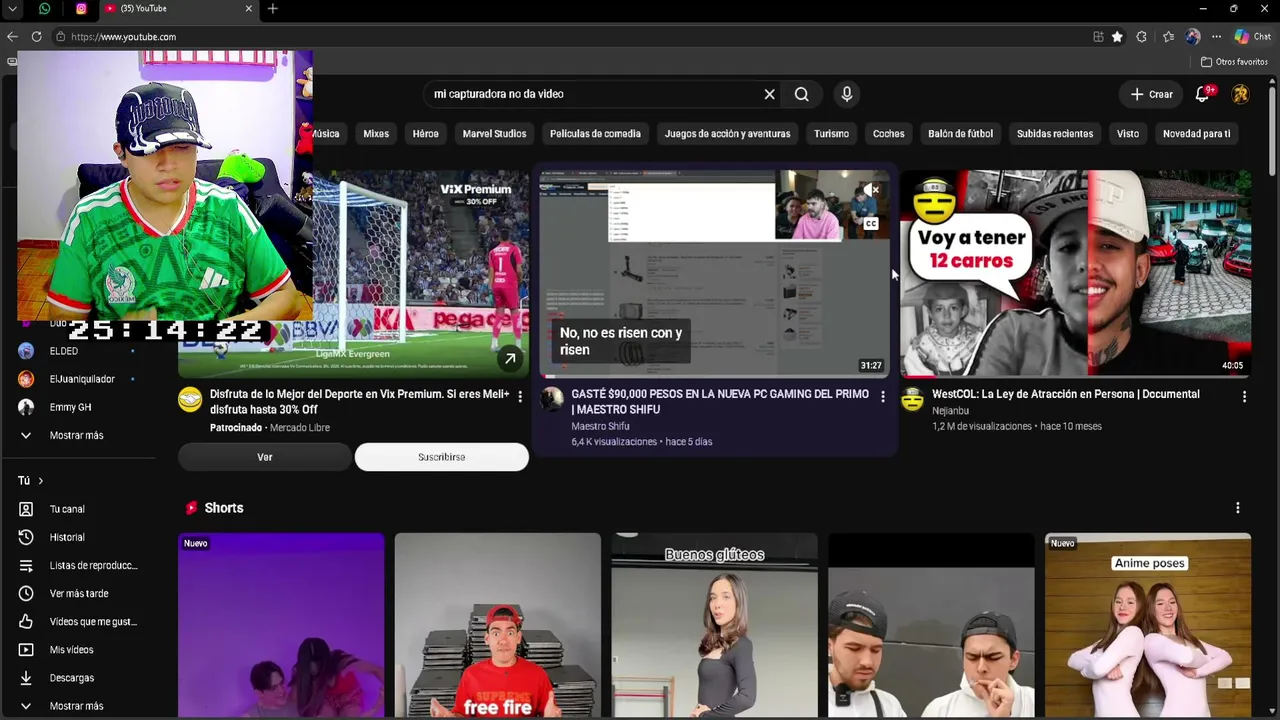Go back using the browser back arrow
The width and height of the screenshot is (1280, 720).
point(12,37)
